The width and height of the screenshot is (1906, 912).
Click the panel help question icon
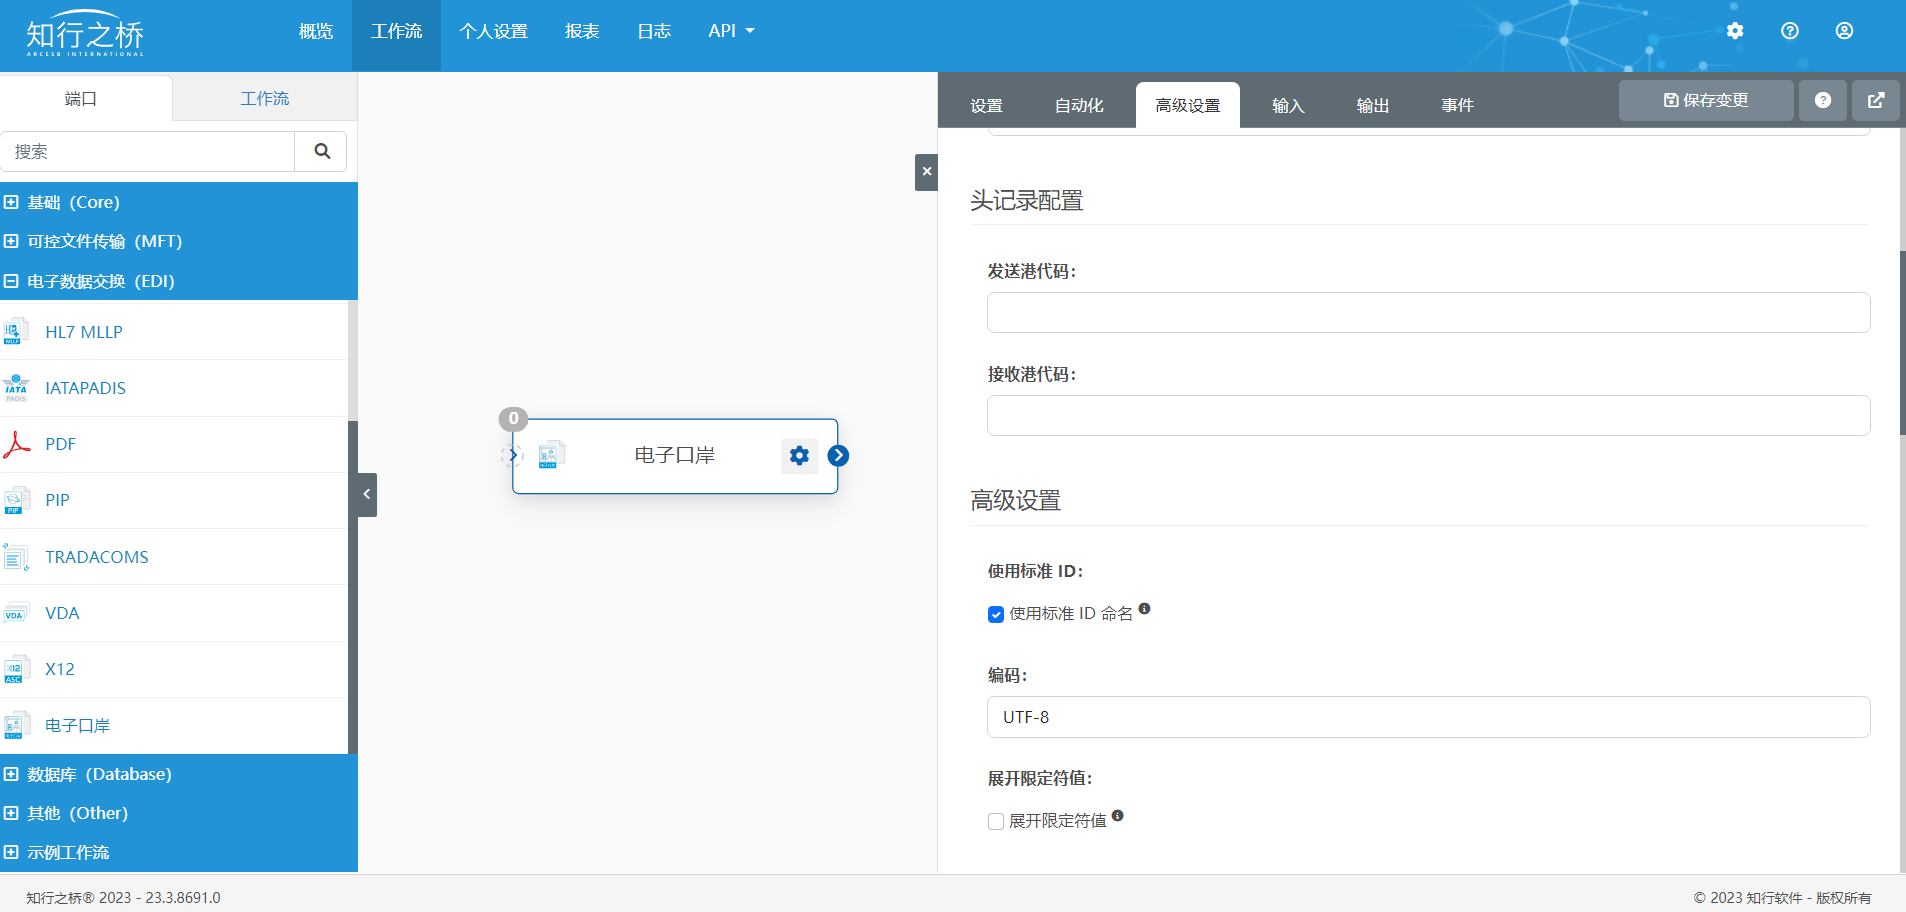pos(1822,100)
